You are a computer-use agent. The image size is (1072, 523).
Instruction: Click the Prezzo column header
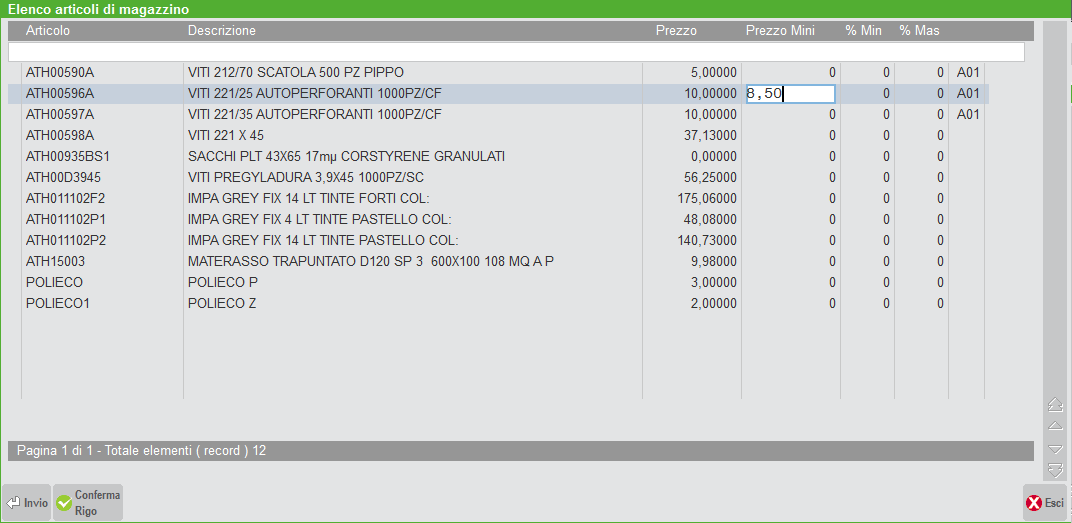point(676,31)
